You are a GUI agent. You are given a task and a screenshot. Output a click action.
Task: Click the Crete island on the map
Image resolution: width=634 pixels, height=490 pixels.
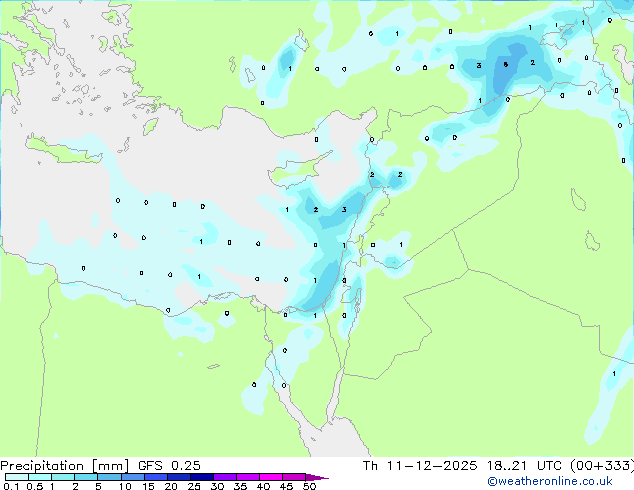(63, 150)
